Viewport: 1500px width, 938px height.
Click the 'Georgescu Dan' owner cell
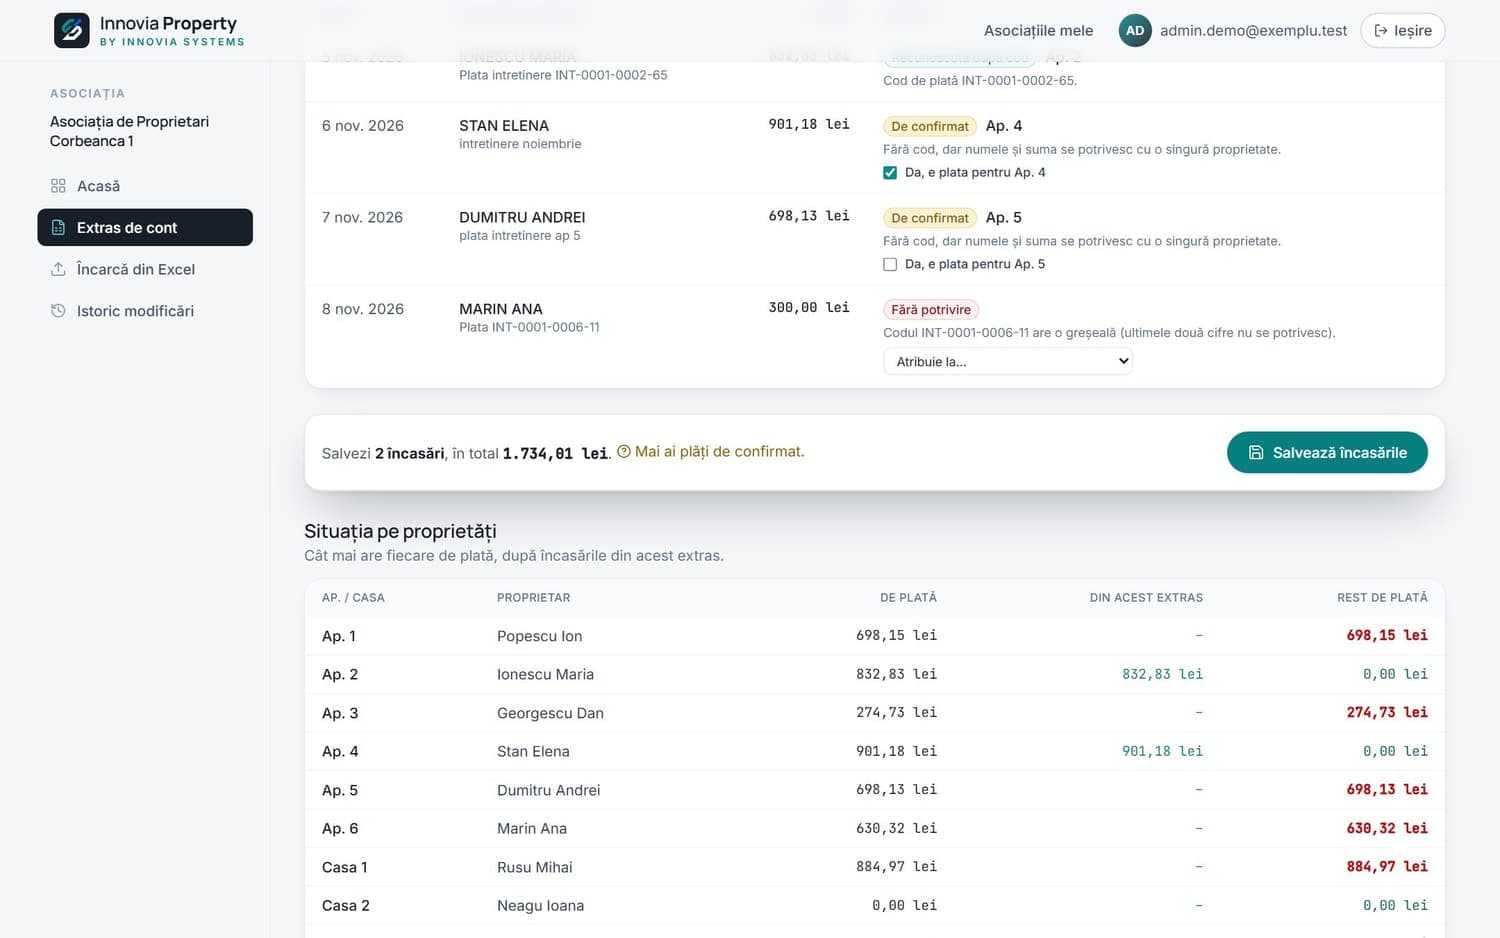coord(550,713)
